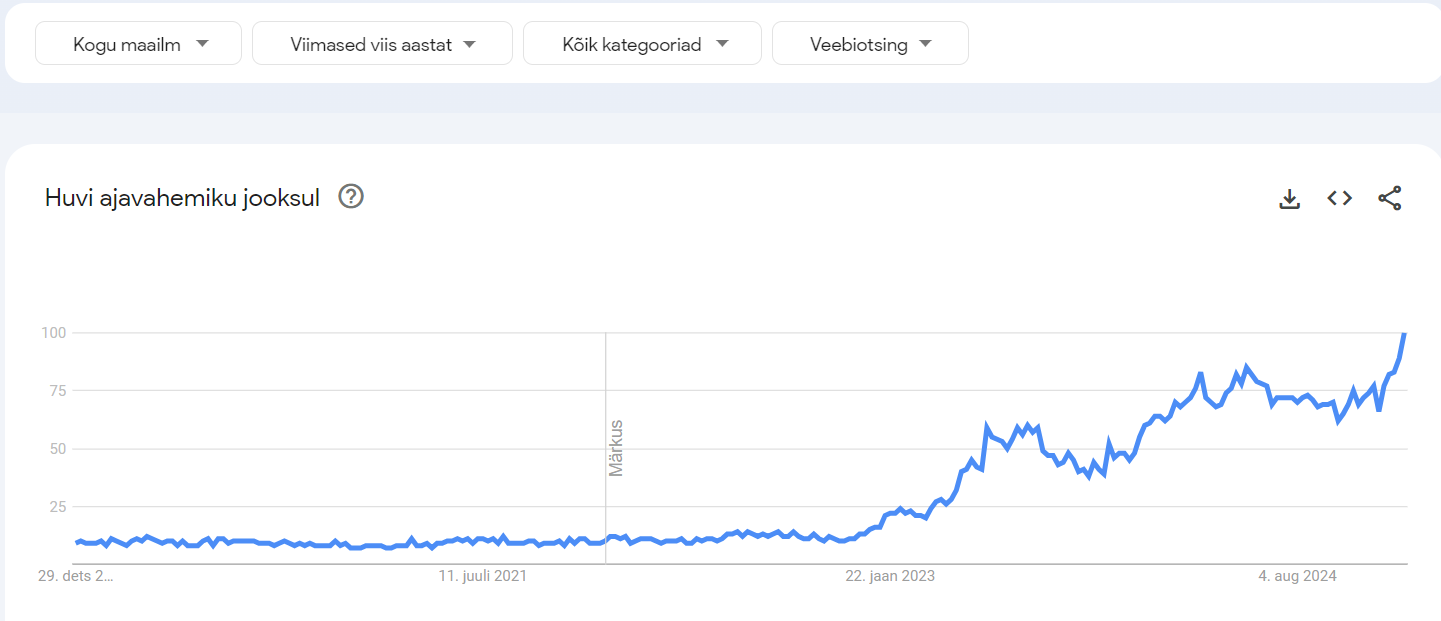Click the 29. dets date label
This screenshot has height=621, width=1441.
(76, 576)
